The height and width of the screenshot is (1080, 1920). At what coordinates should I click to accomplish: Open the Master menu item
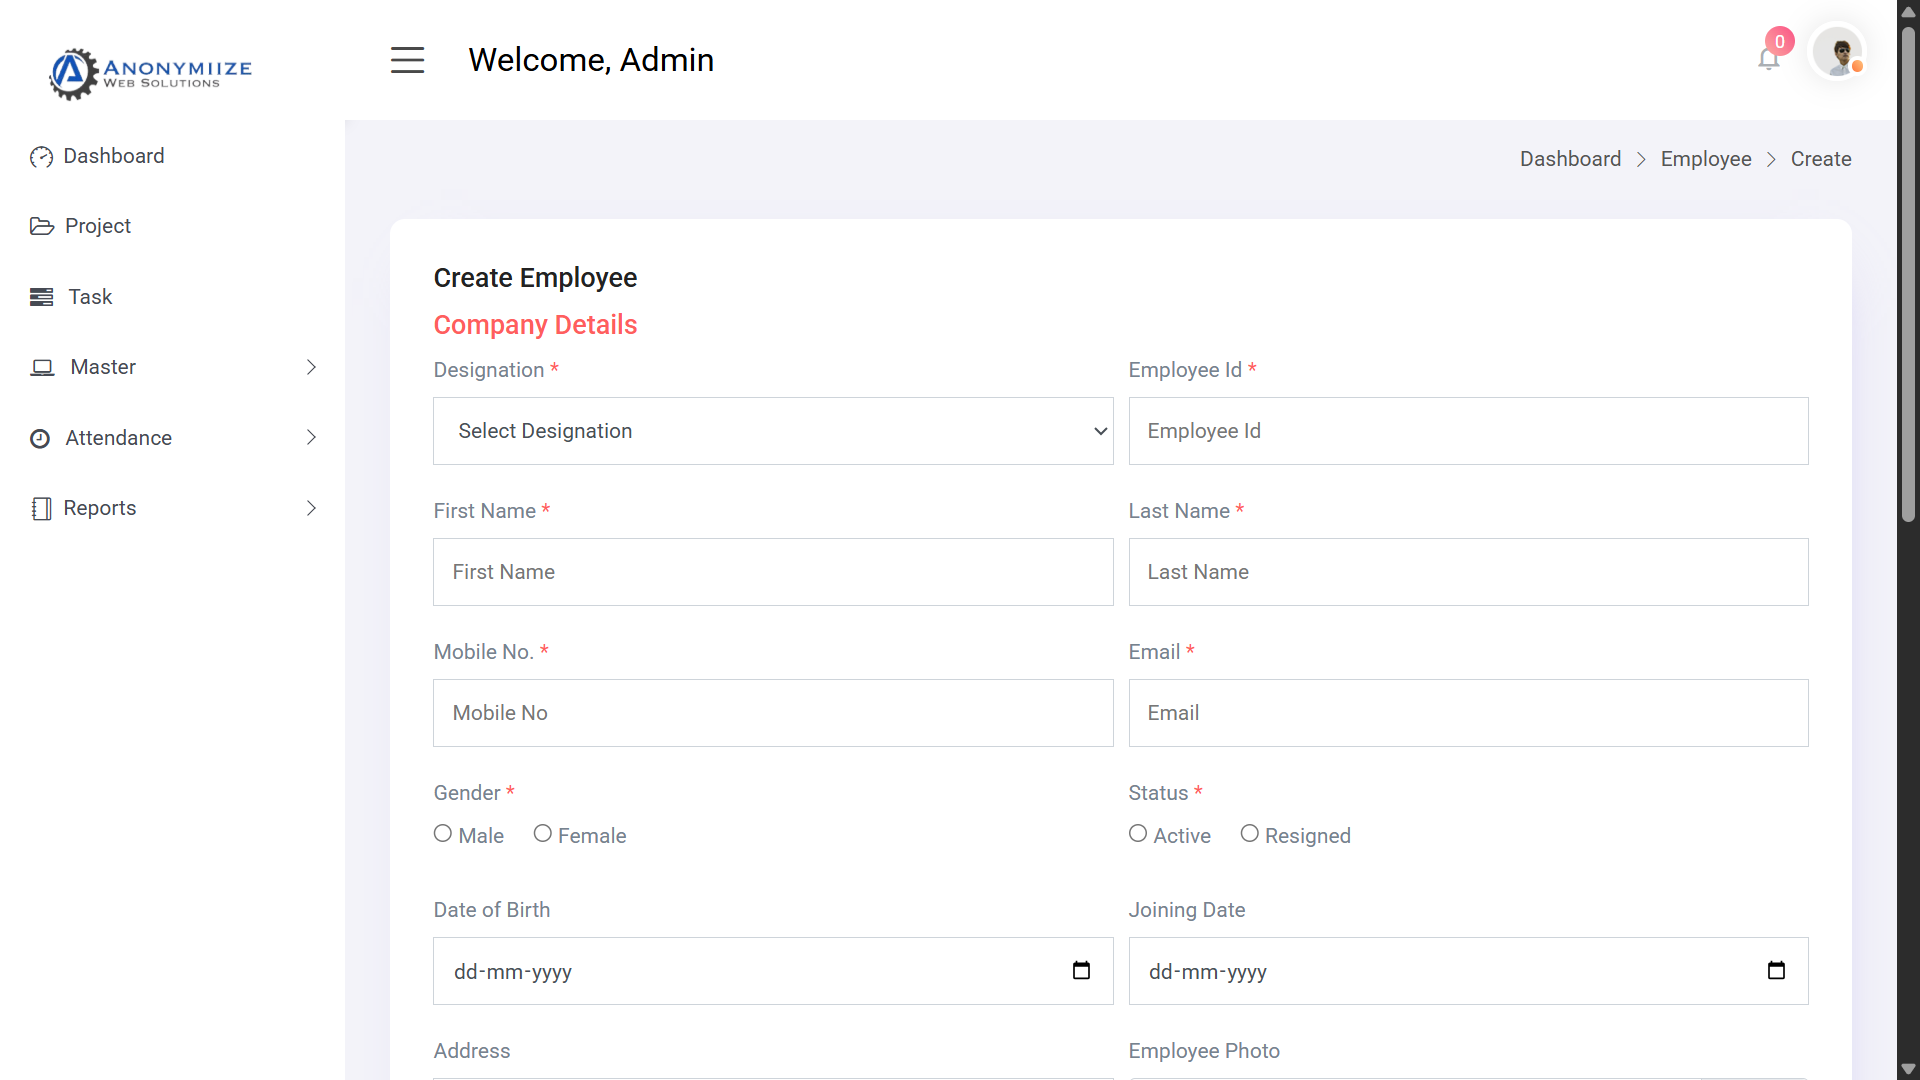point(103,368)
